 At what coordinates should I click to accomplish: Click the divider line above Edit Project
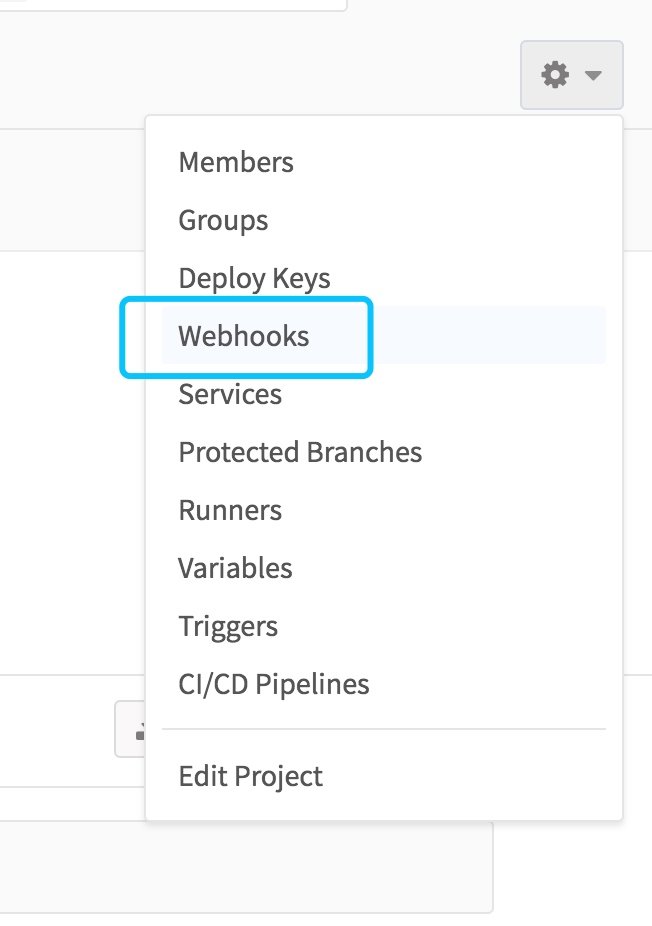click(384, 730)
